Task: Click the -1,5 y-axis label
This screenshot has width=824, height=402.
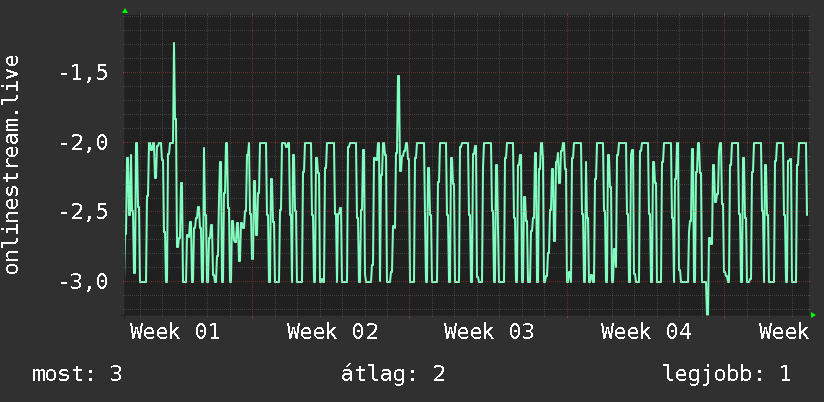Action: [84, 73]
